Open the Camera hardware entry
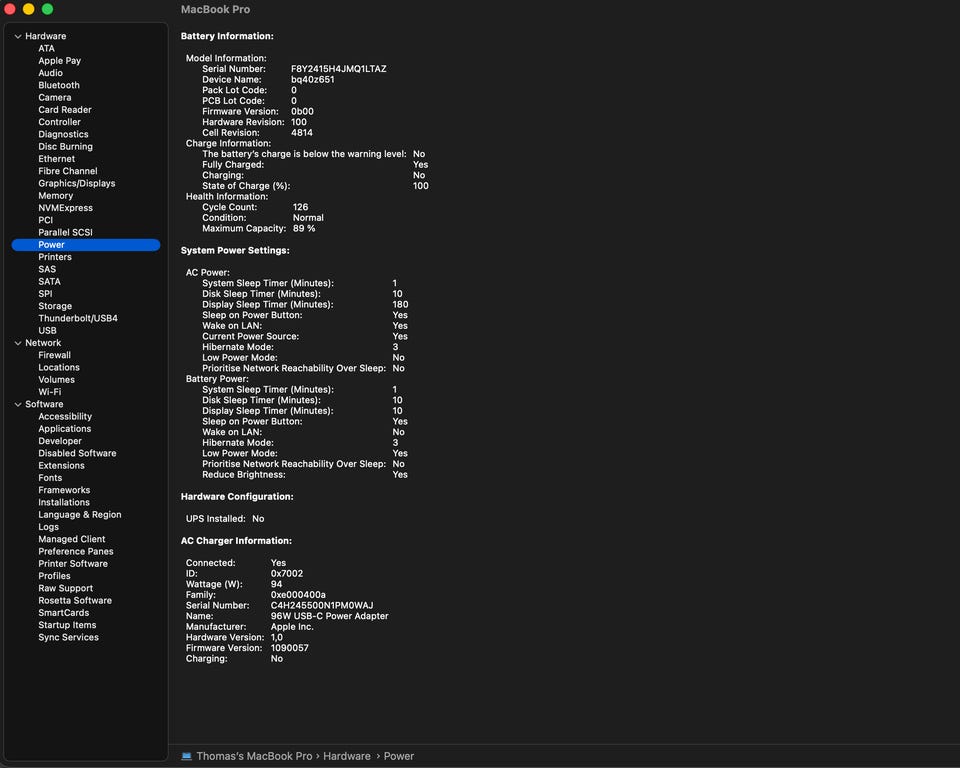The height and width of the screenshot is (768, 960). (54, 97)
